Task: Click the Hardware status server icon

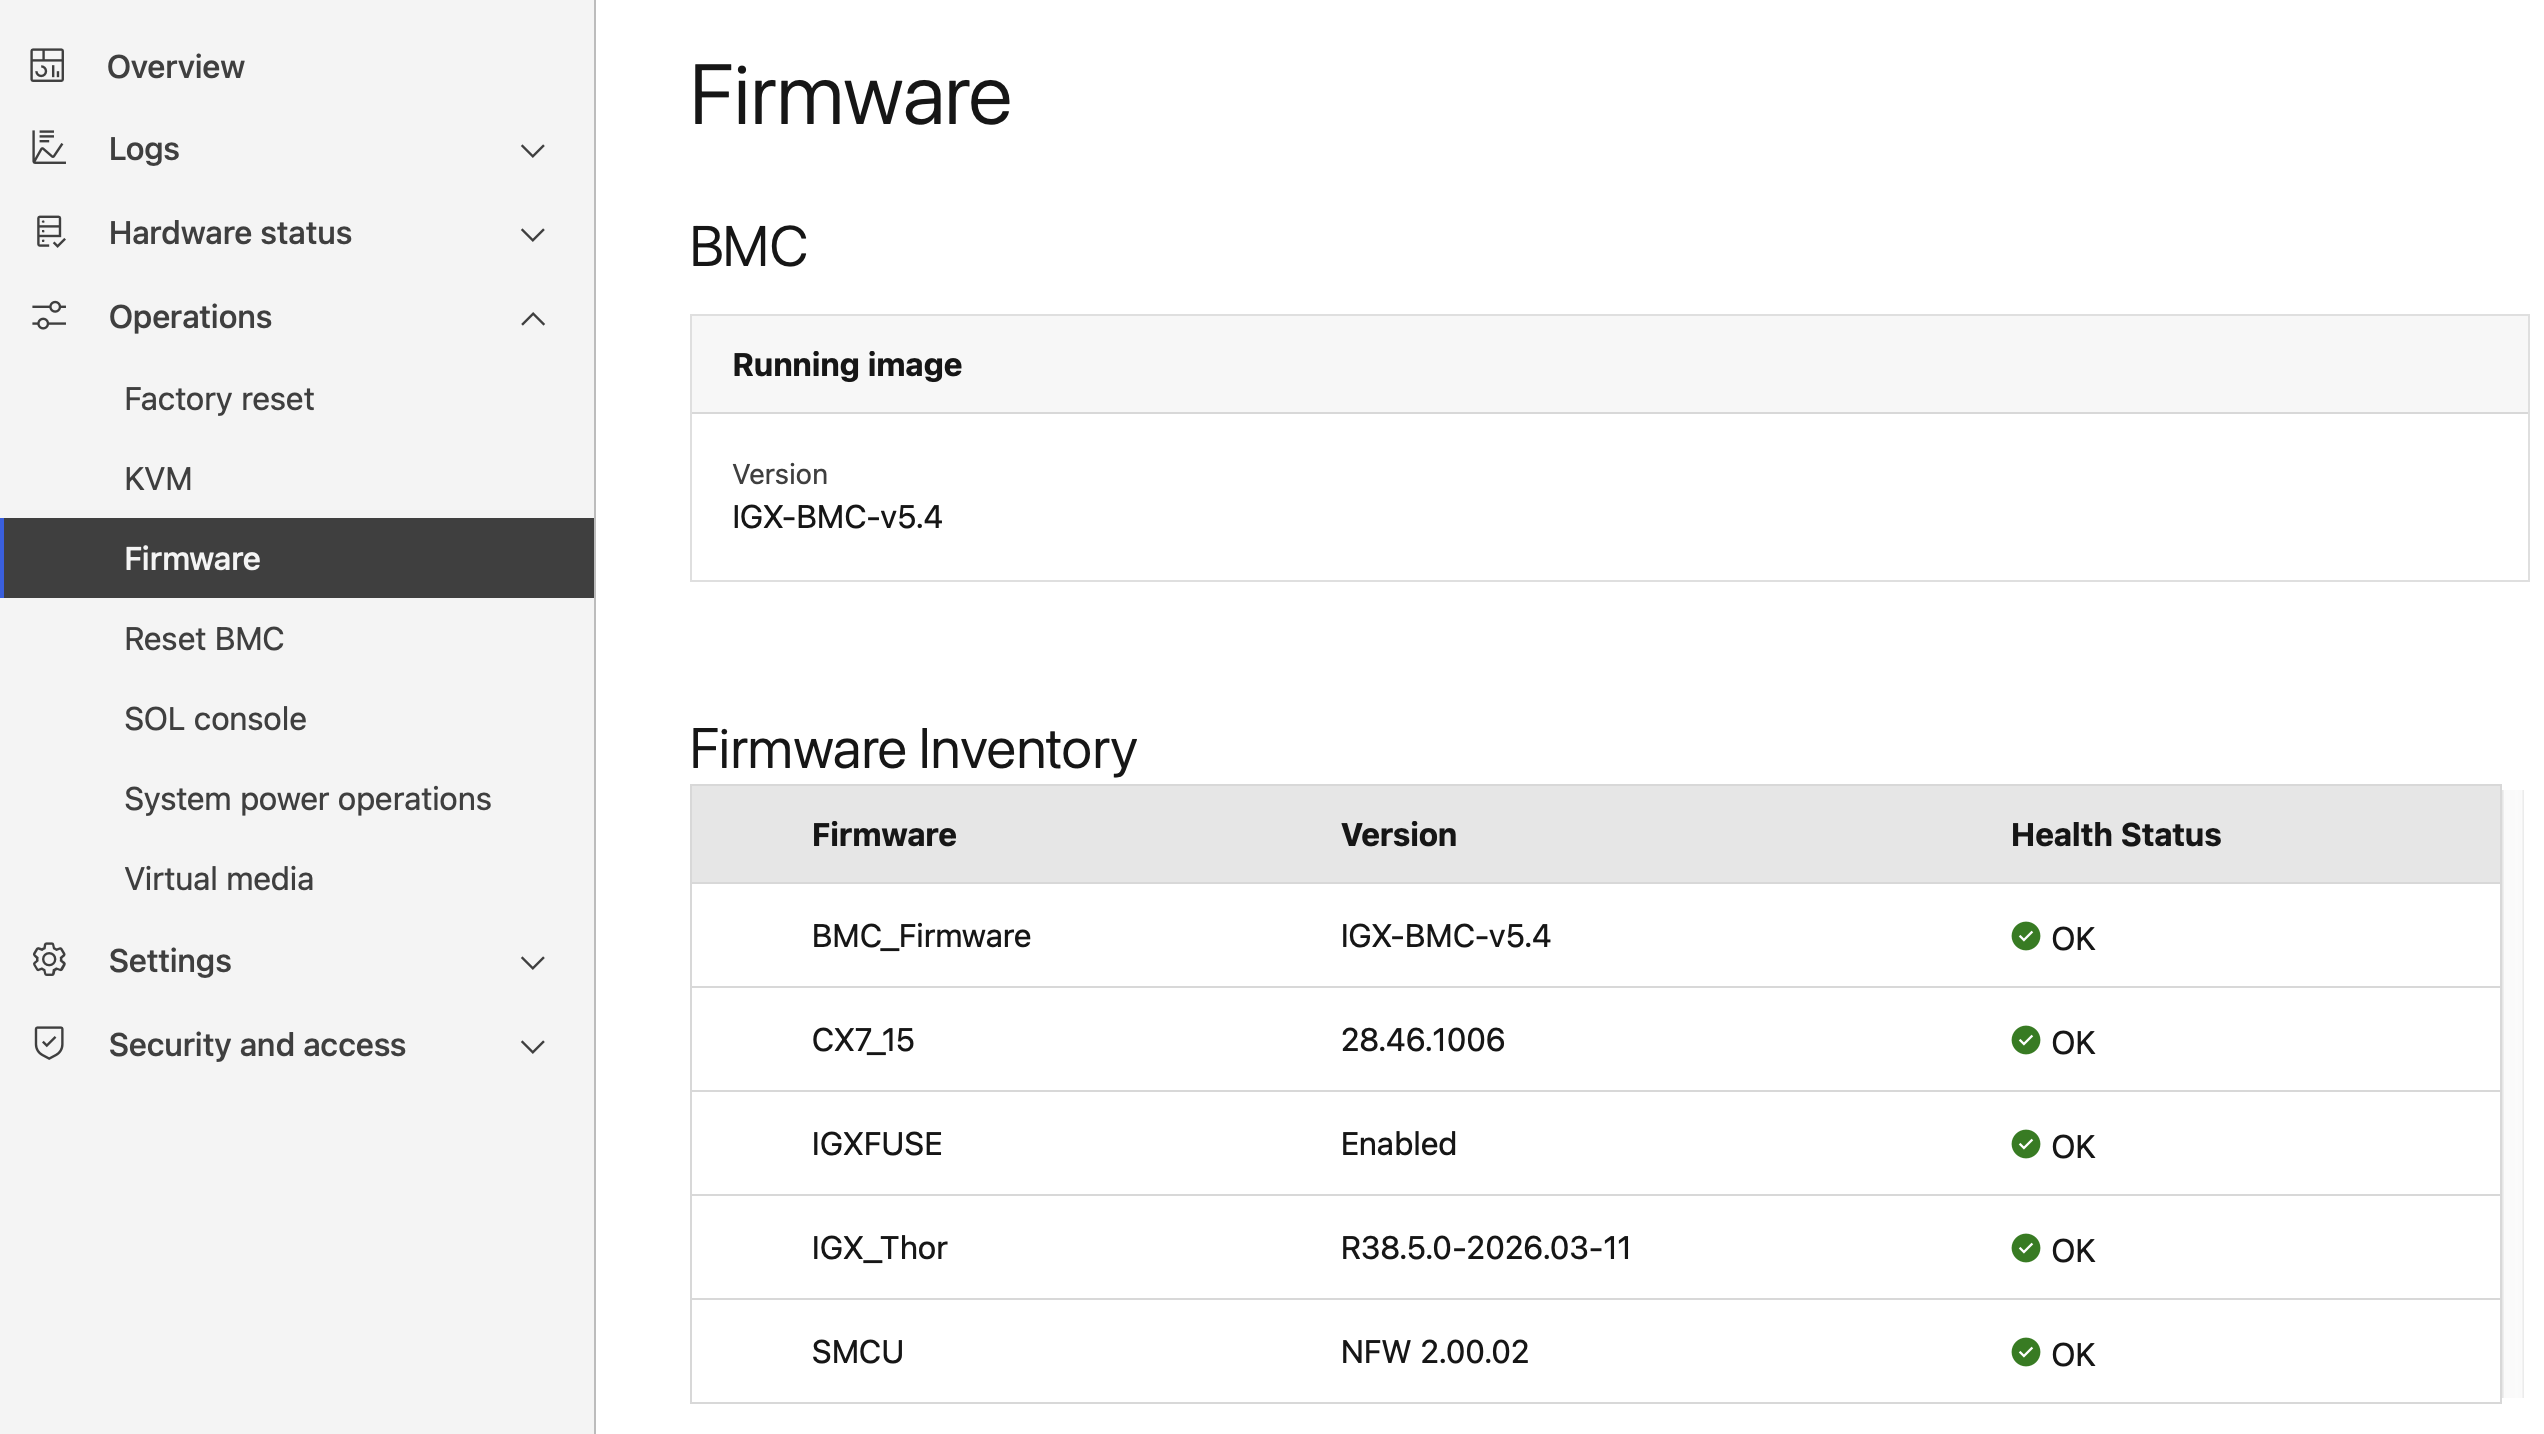Action: coord(47,232)
